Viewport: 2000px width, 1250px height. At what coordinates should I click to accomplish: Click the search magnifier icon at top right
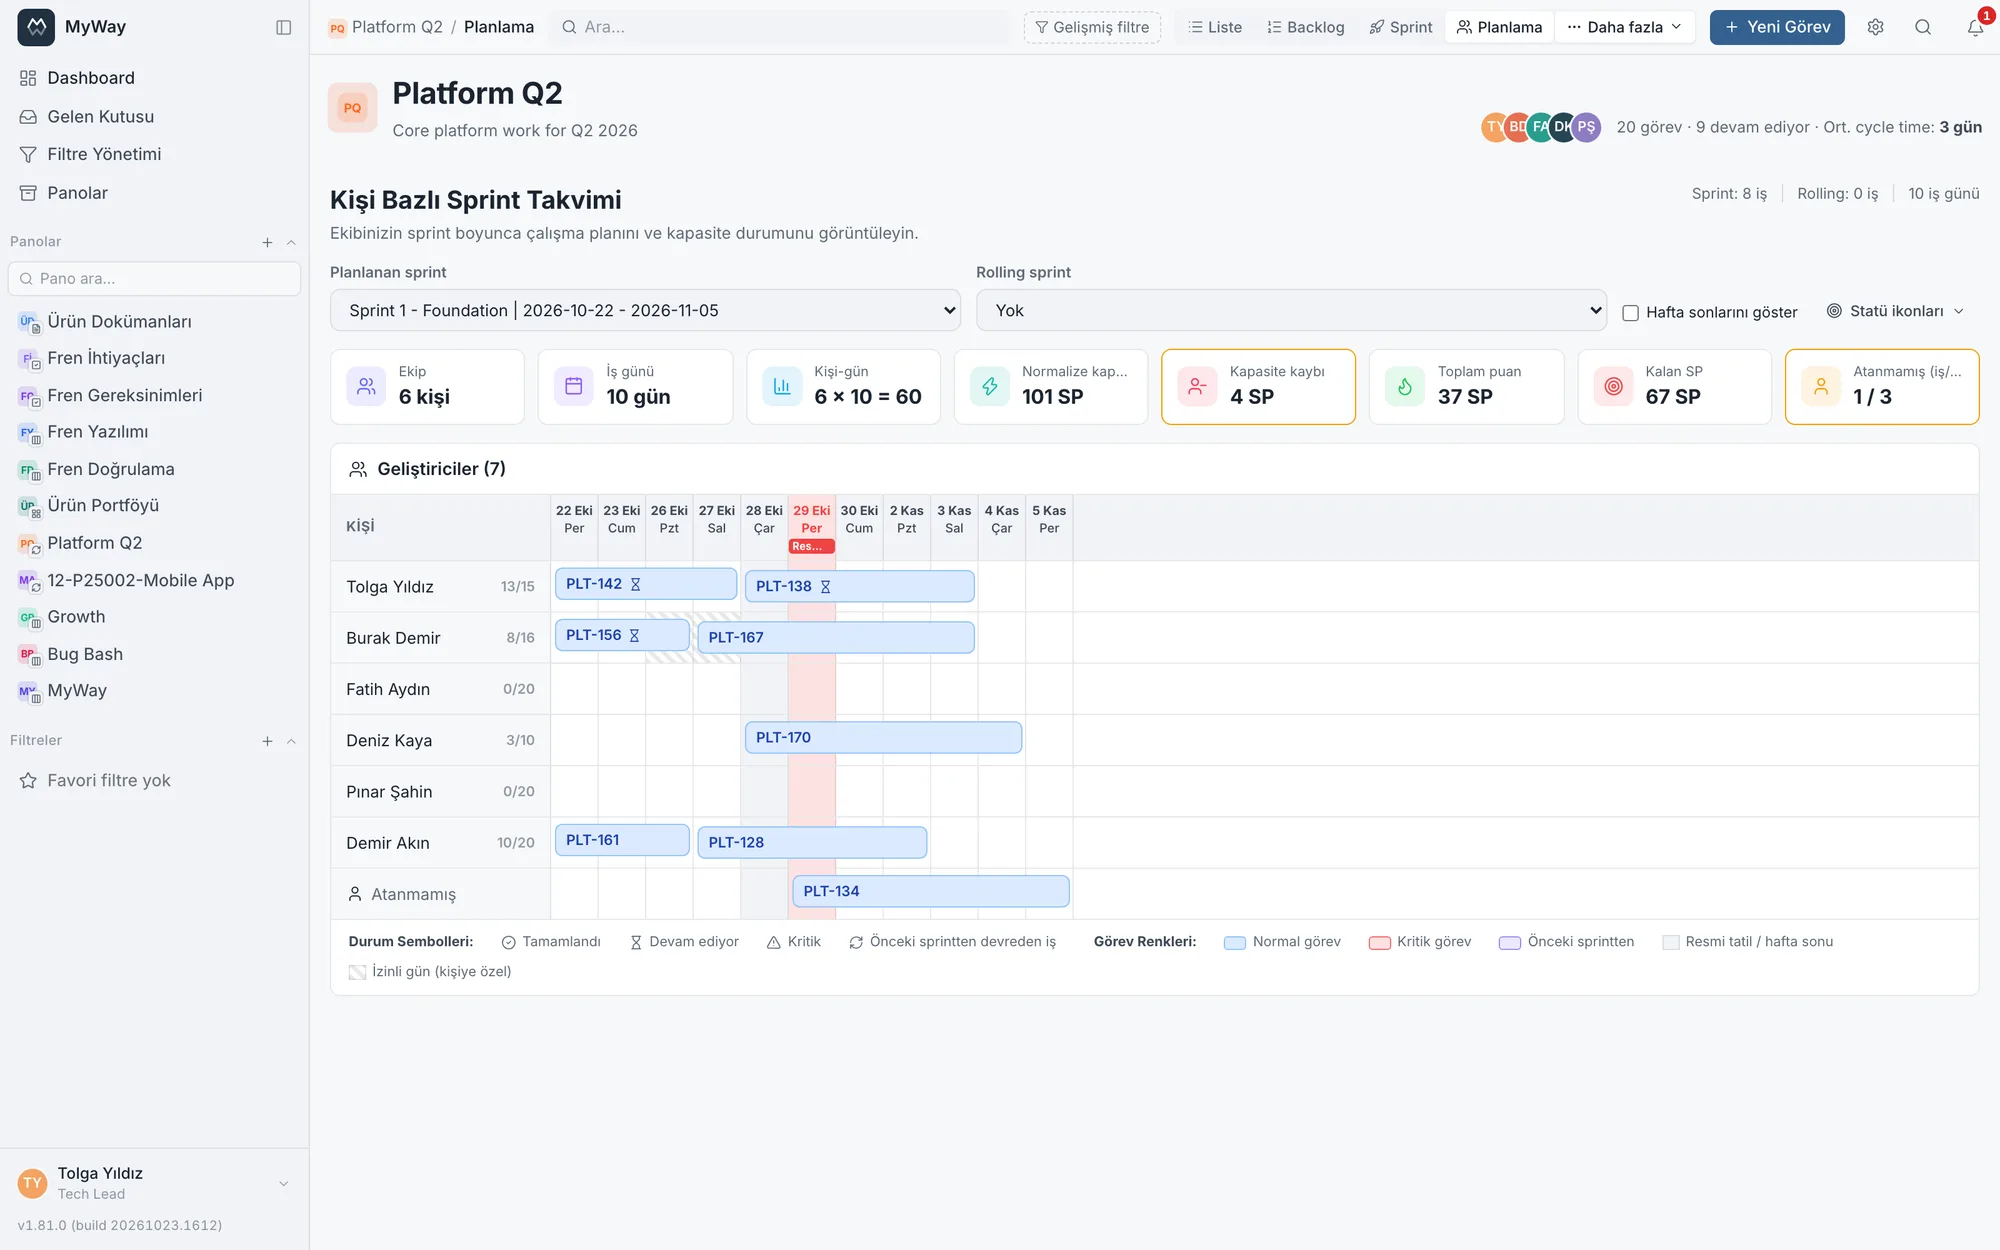[x=1923, y=27]
